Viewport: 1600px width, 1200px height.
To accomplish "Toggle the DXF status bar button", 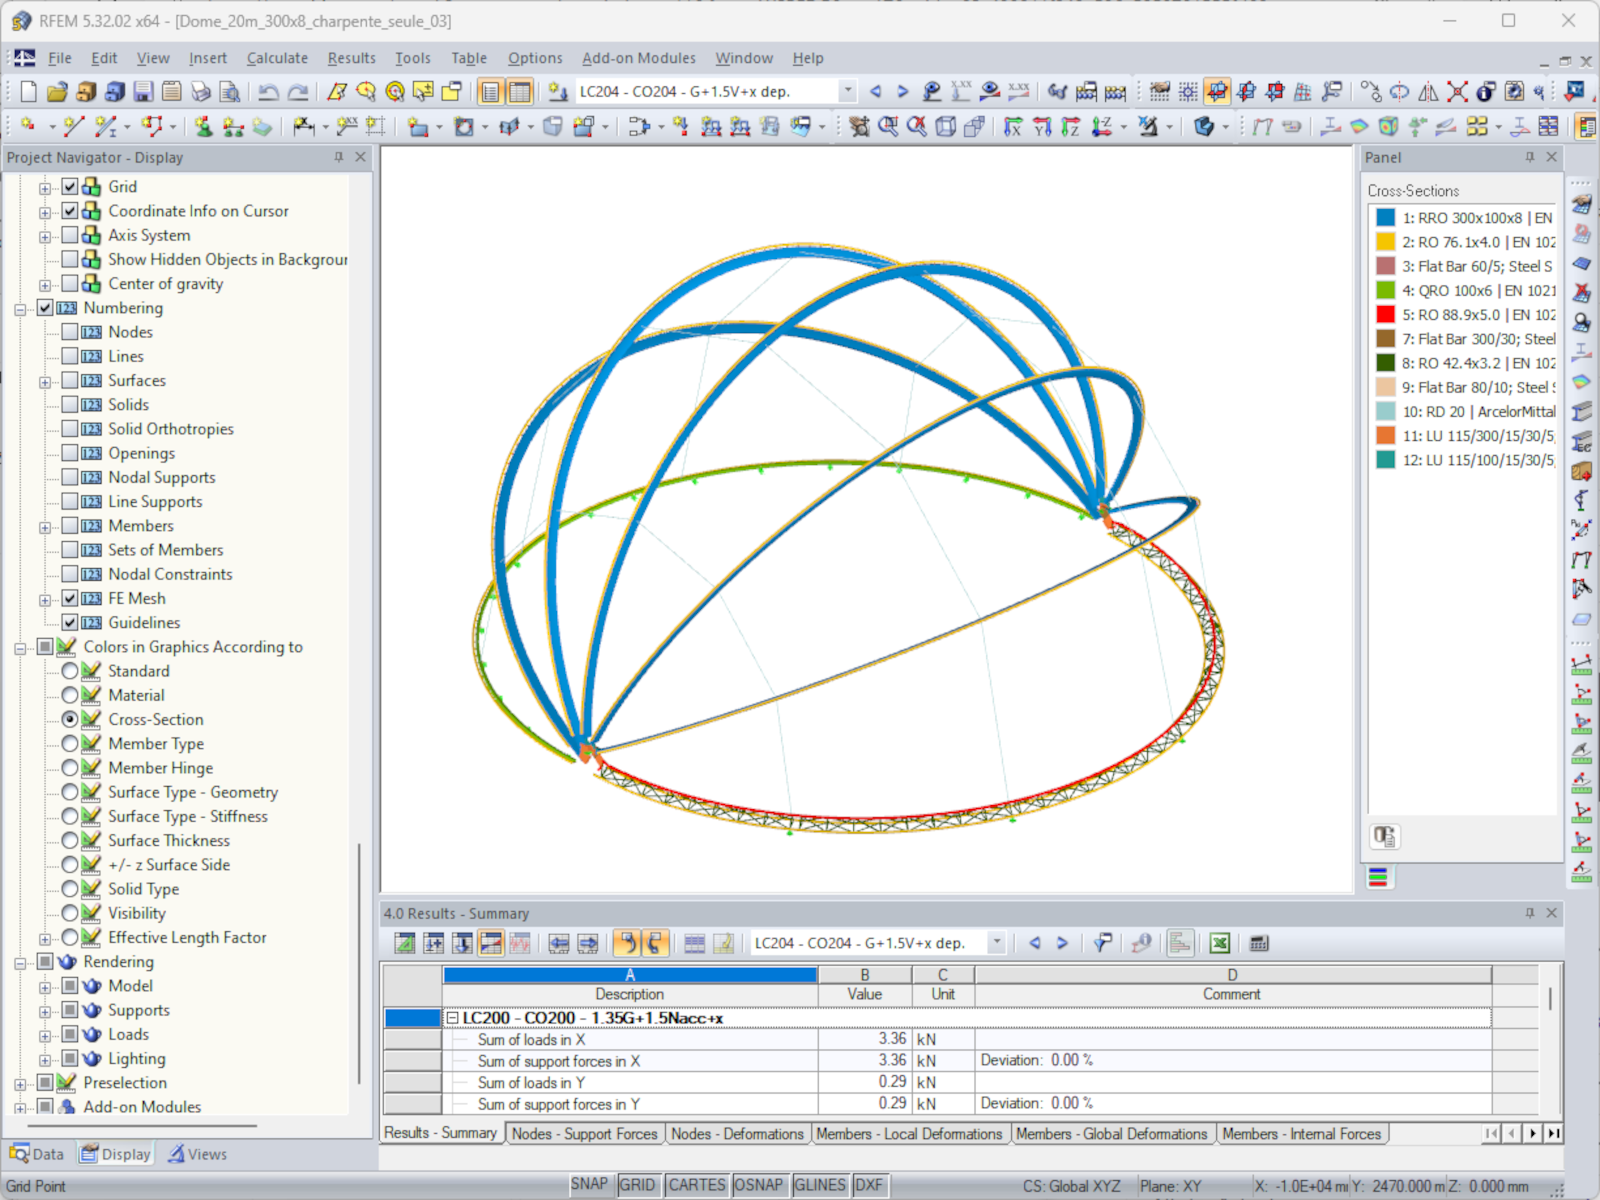I will [x=869, y=1185].
